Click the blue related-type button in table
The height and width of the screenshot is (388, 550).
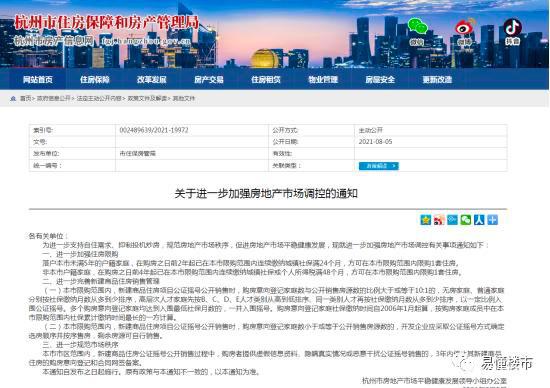pos(378,166)
